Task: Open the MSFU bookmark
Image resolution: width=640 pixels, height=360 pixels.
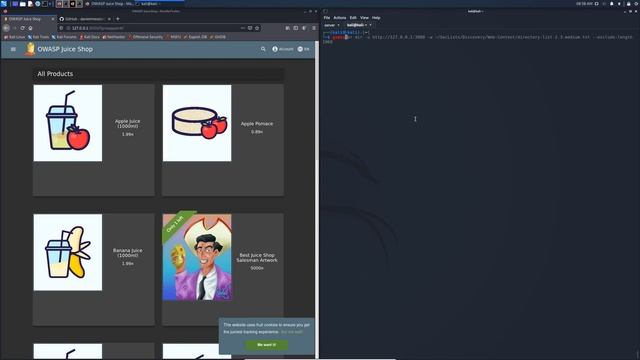Action: pos(173,37)
